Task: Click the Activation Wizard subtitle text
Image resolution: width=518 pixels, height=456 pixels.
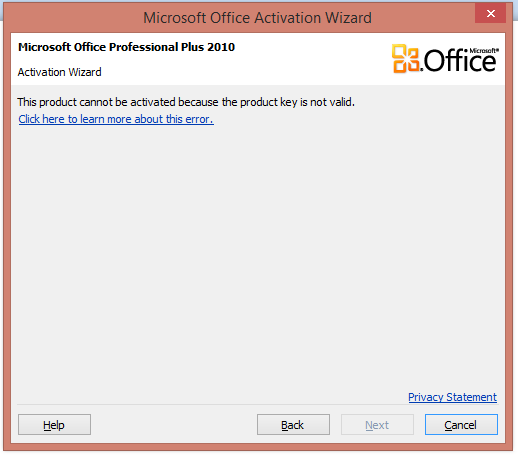Action: pos(59,72)
